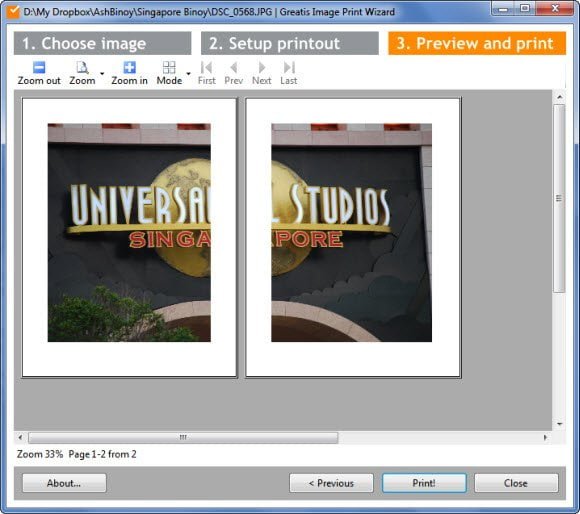
Task: Click the Zoom in plus icon
Action: (x=129, y=67)
